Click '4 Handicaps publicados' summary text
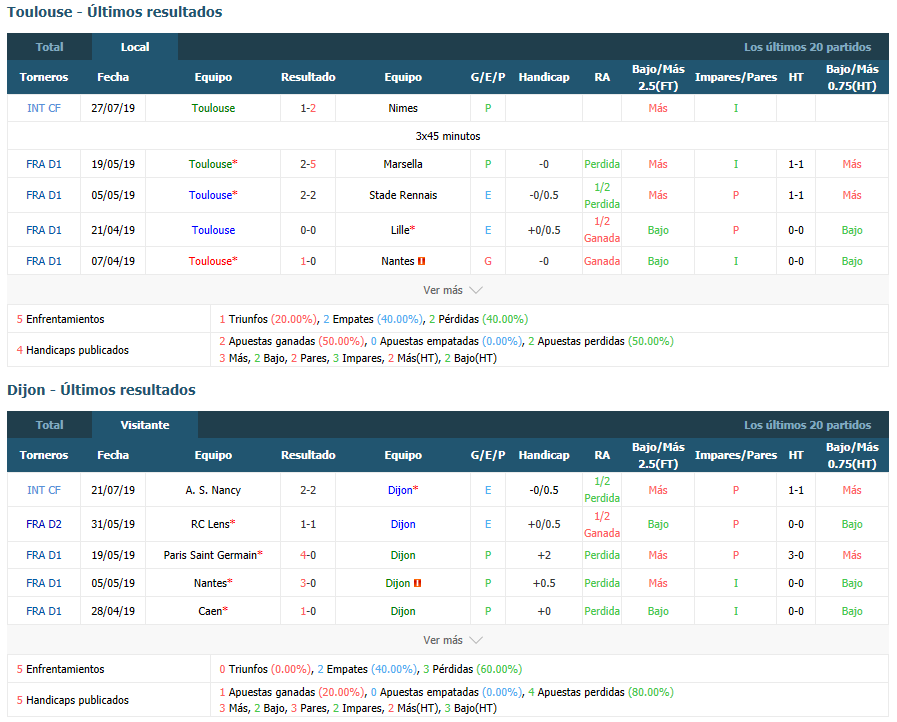 tap(73, 350)
